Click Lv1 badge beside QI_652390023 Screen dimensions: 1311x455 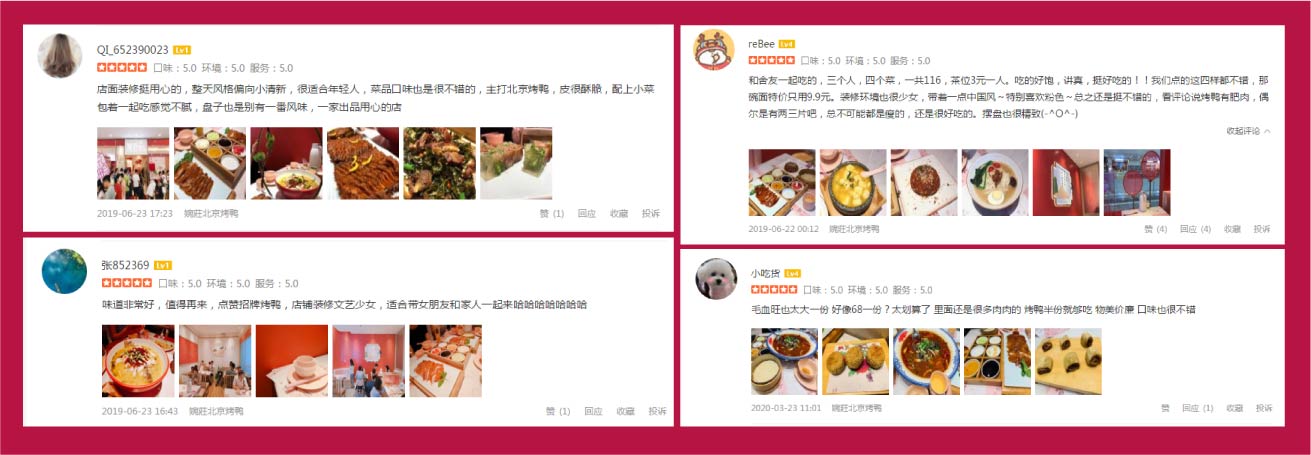coord(182,49)
